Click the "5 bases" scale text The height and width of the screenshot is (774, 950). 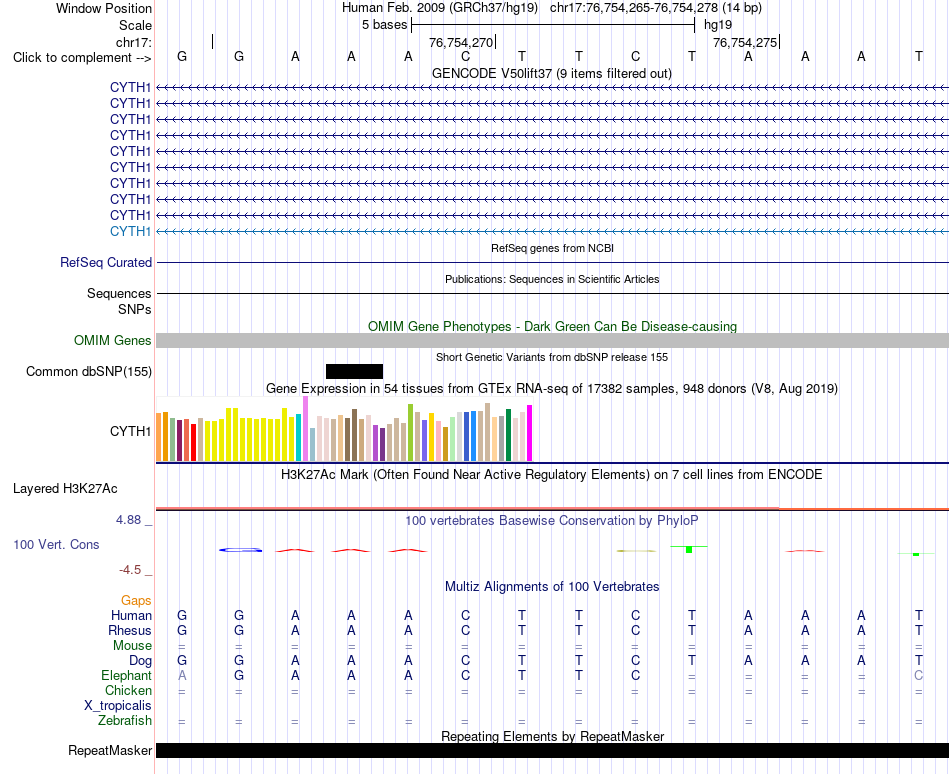point(384,25)
